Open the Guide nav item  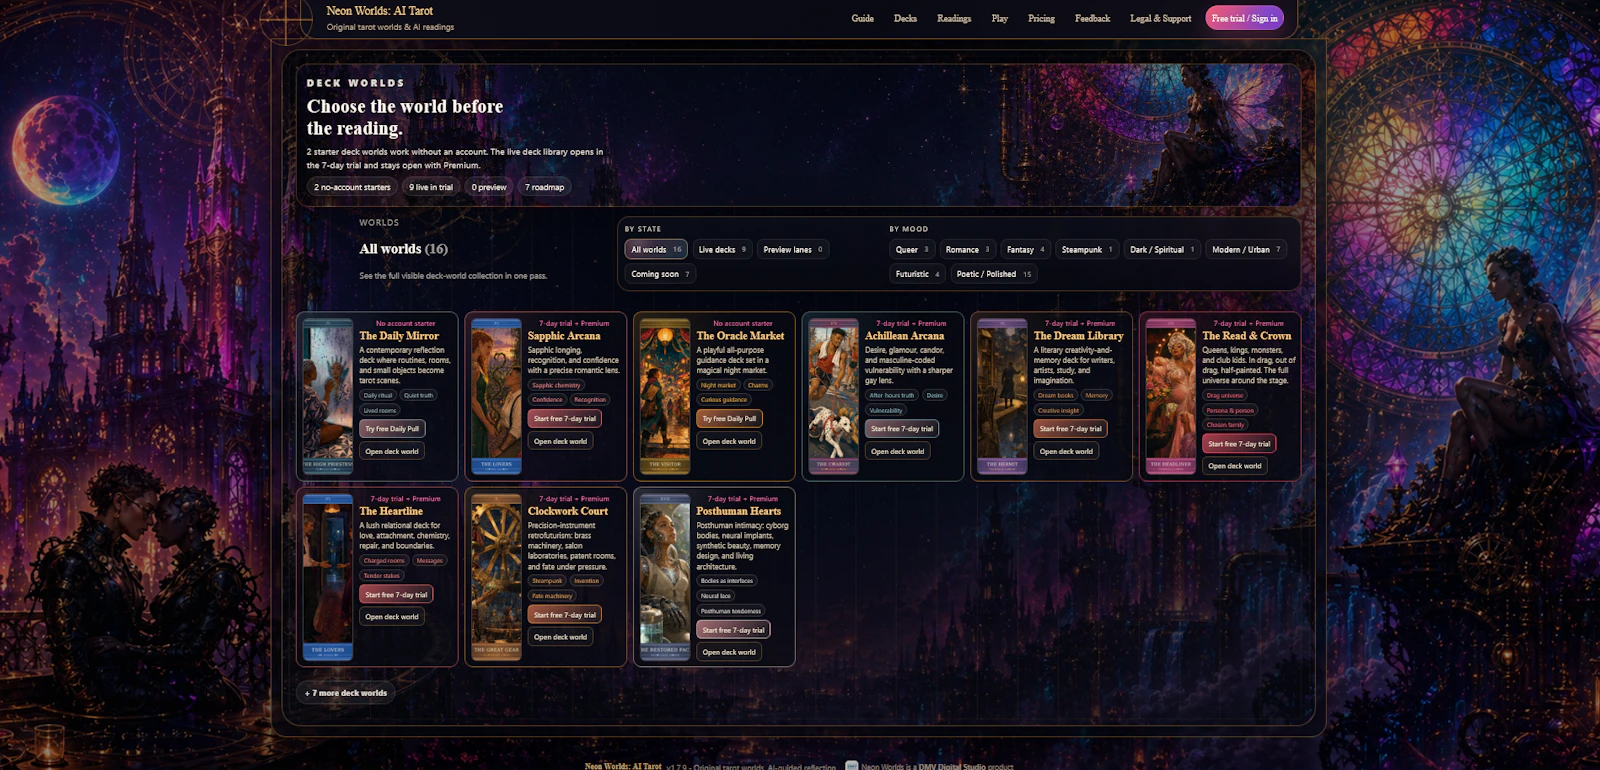click(862, 18)
